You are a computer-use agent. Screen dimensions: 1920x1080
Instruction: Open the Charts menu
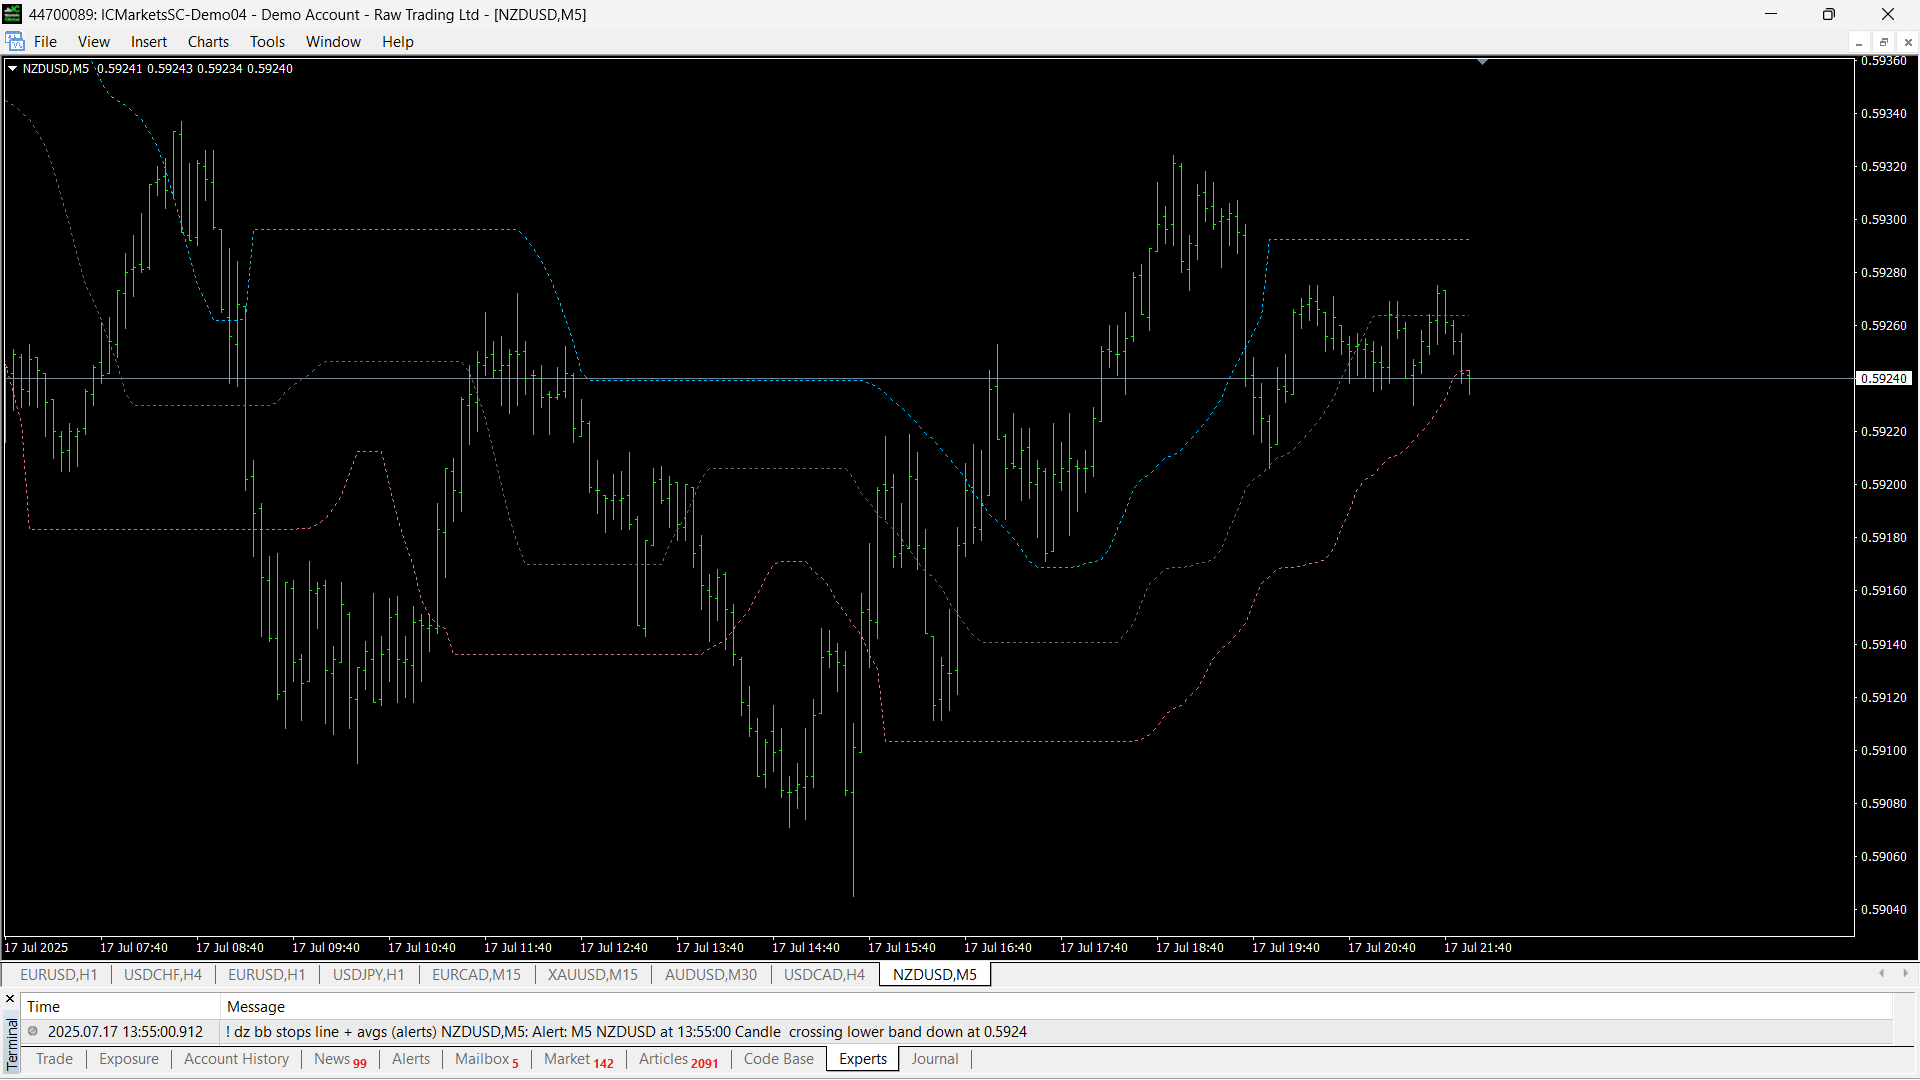[x=208, y=42]
